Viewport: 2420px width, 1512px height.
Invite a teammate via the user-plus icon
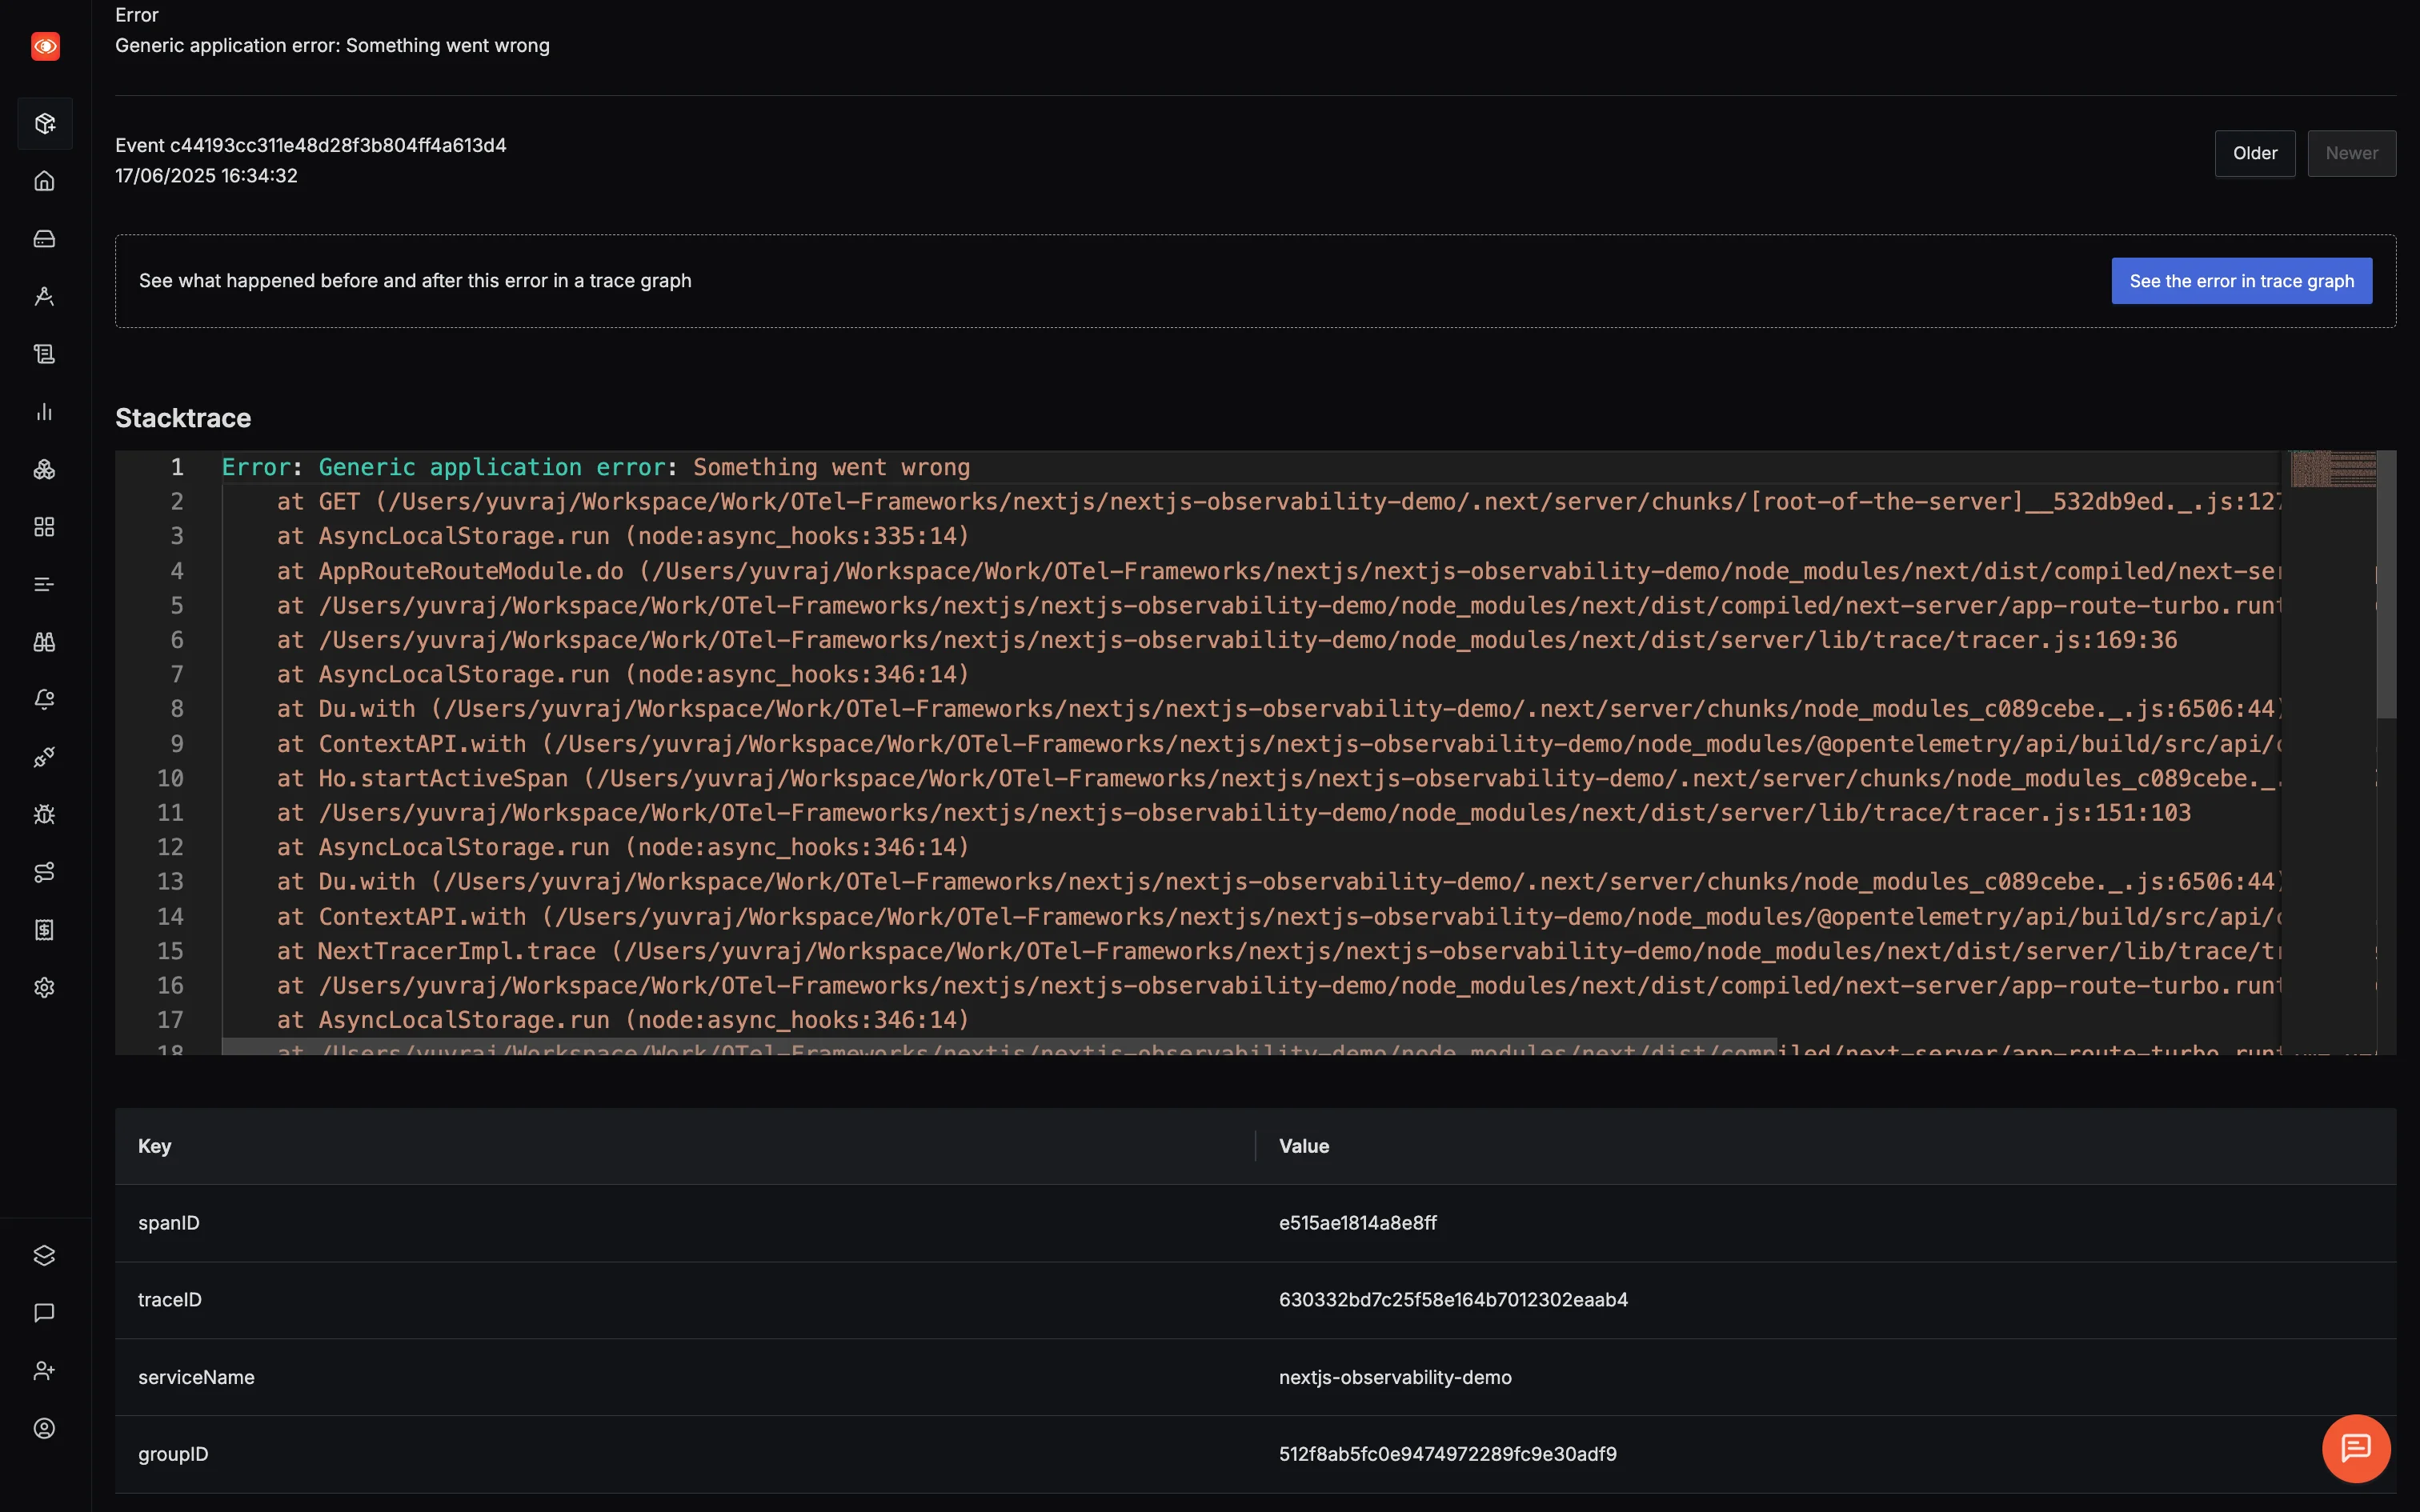(x=45, y=1370)
